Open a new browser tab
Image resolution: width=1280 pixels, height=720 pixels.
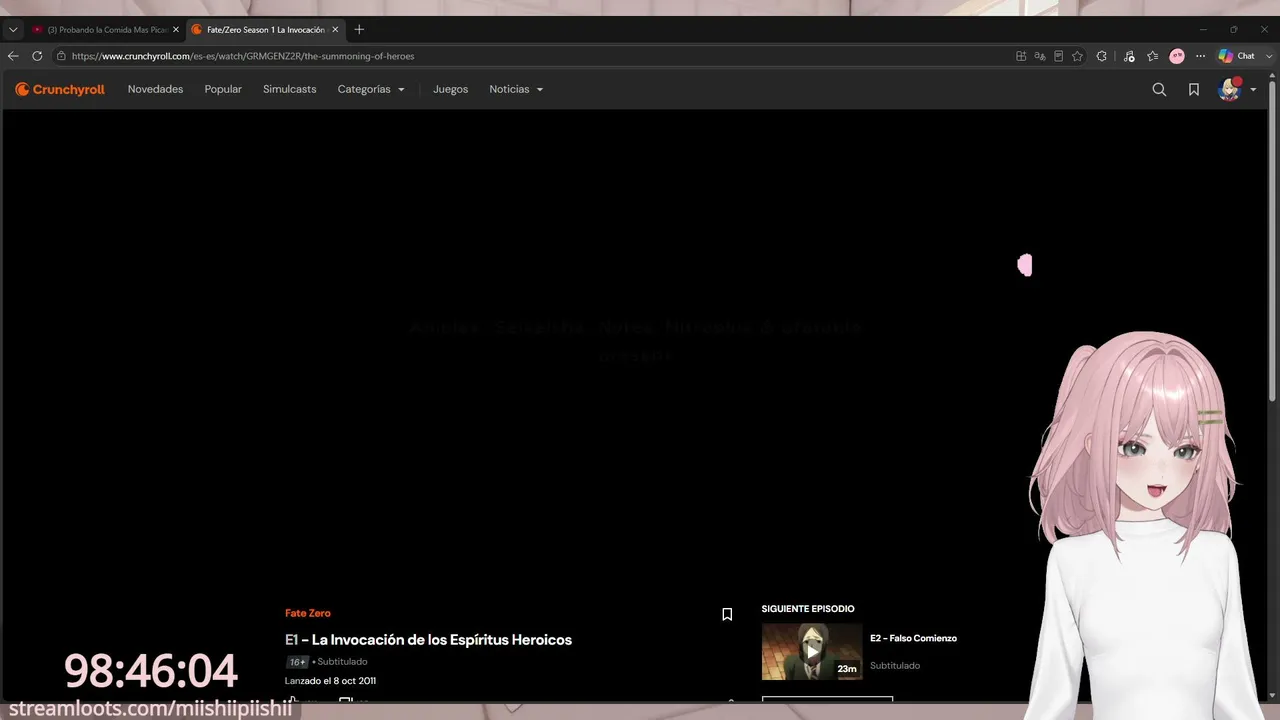359,30
